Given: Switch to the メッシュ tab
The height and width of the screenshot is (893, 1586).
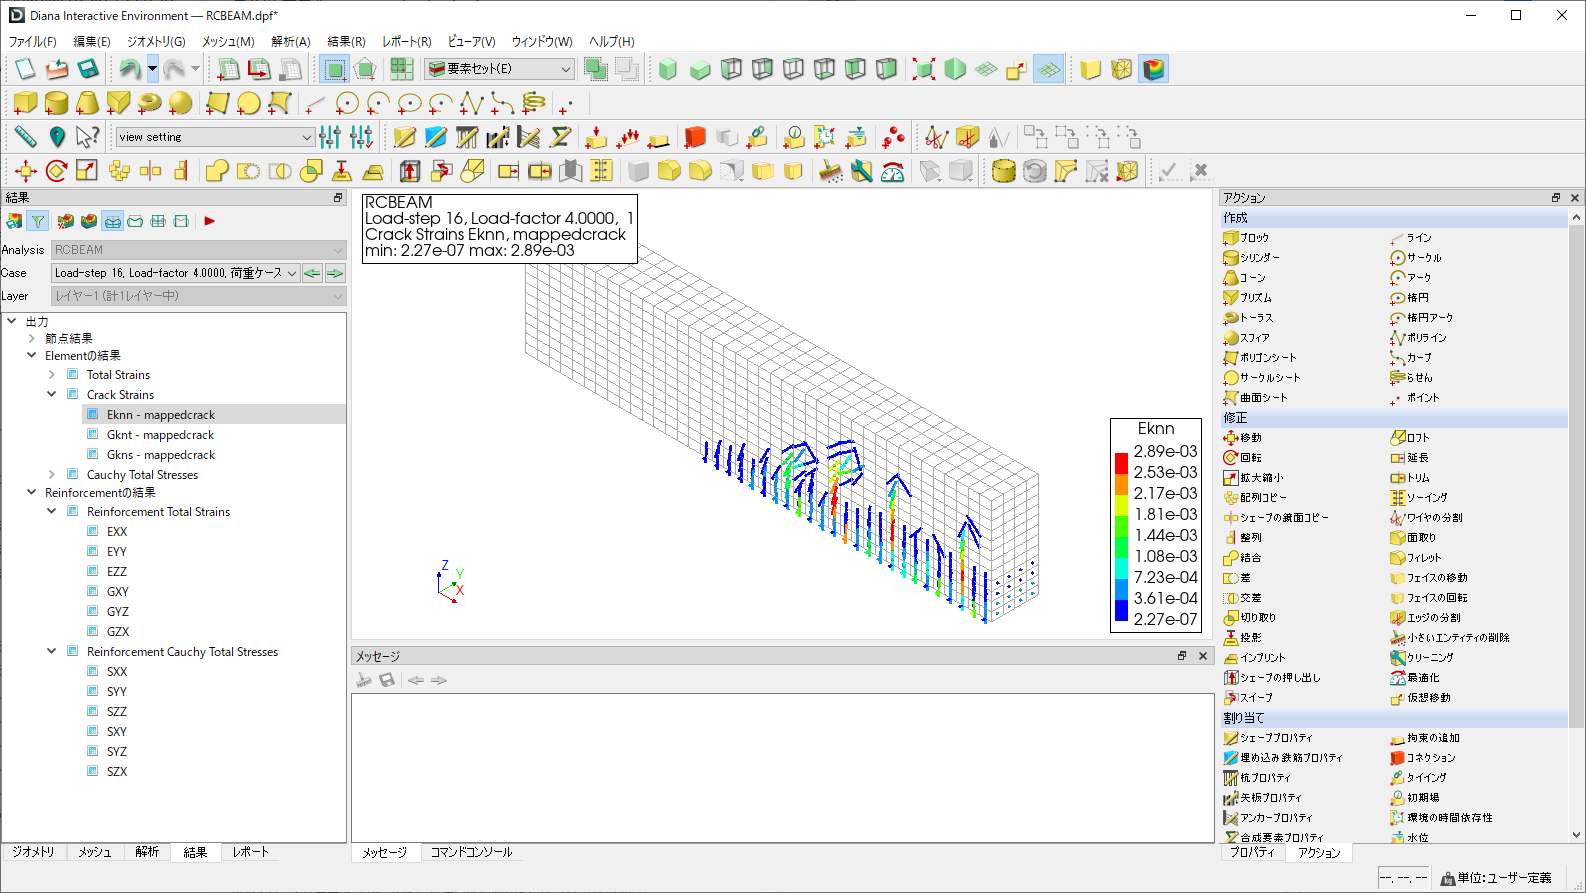Looking at the screenshot, I should [x=95, y=852].
